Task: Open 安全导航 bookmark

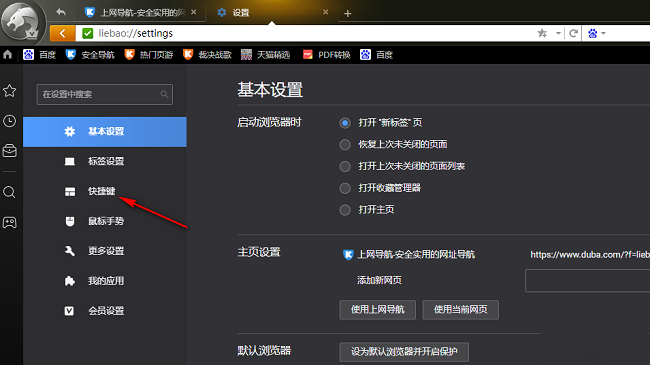Action: [90, 54]
